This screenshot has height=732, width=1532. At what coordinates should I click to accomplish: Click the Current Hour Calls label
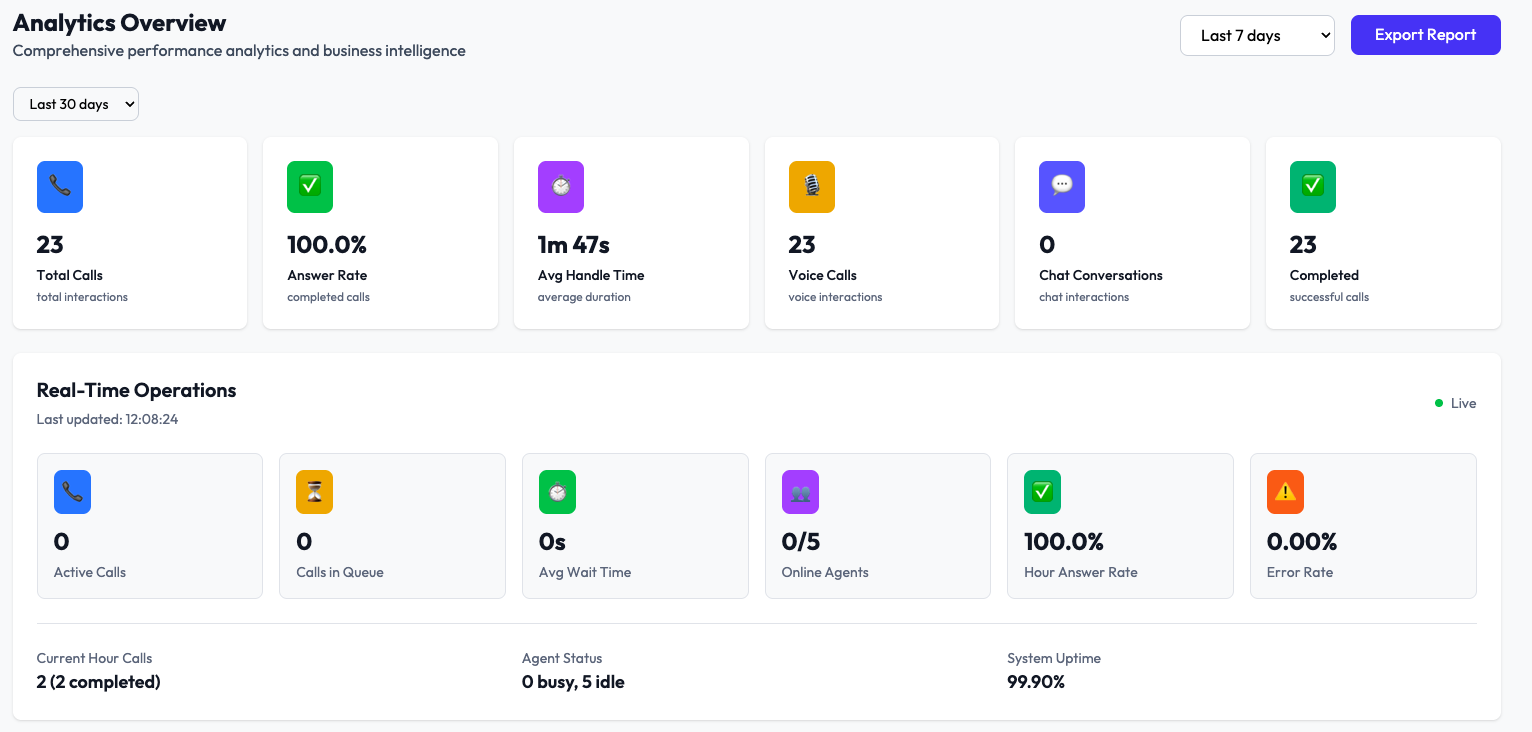tap(95, 658)
